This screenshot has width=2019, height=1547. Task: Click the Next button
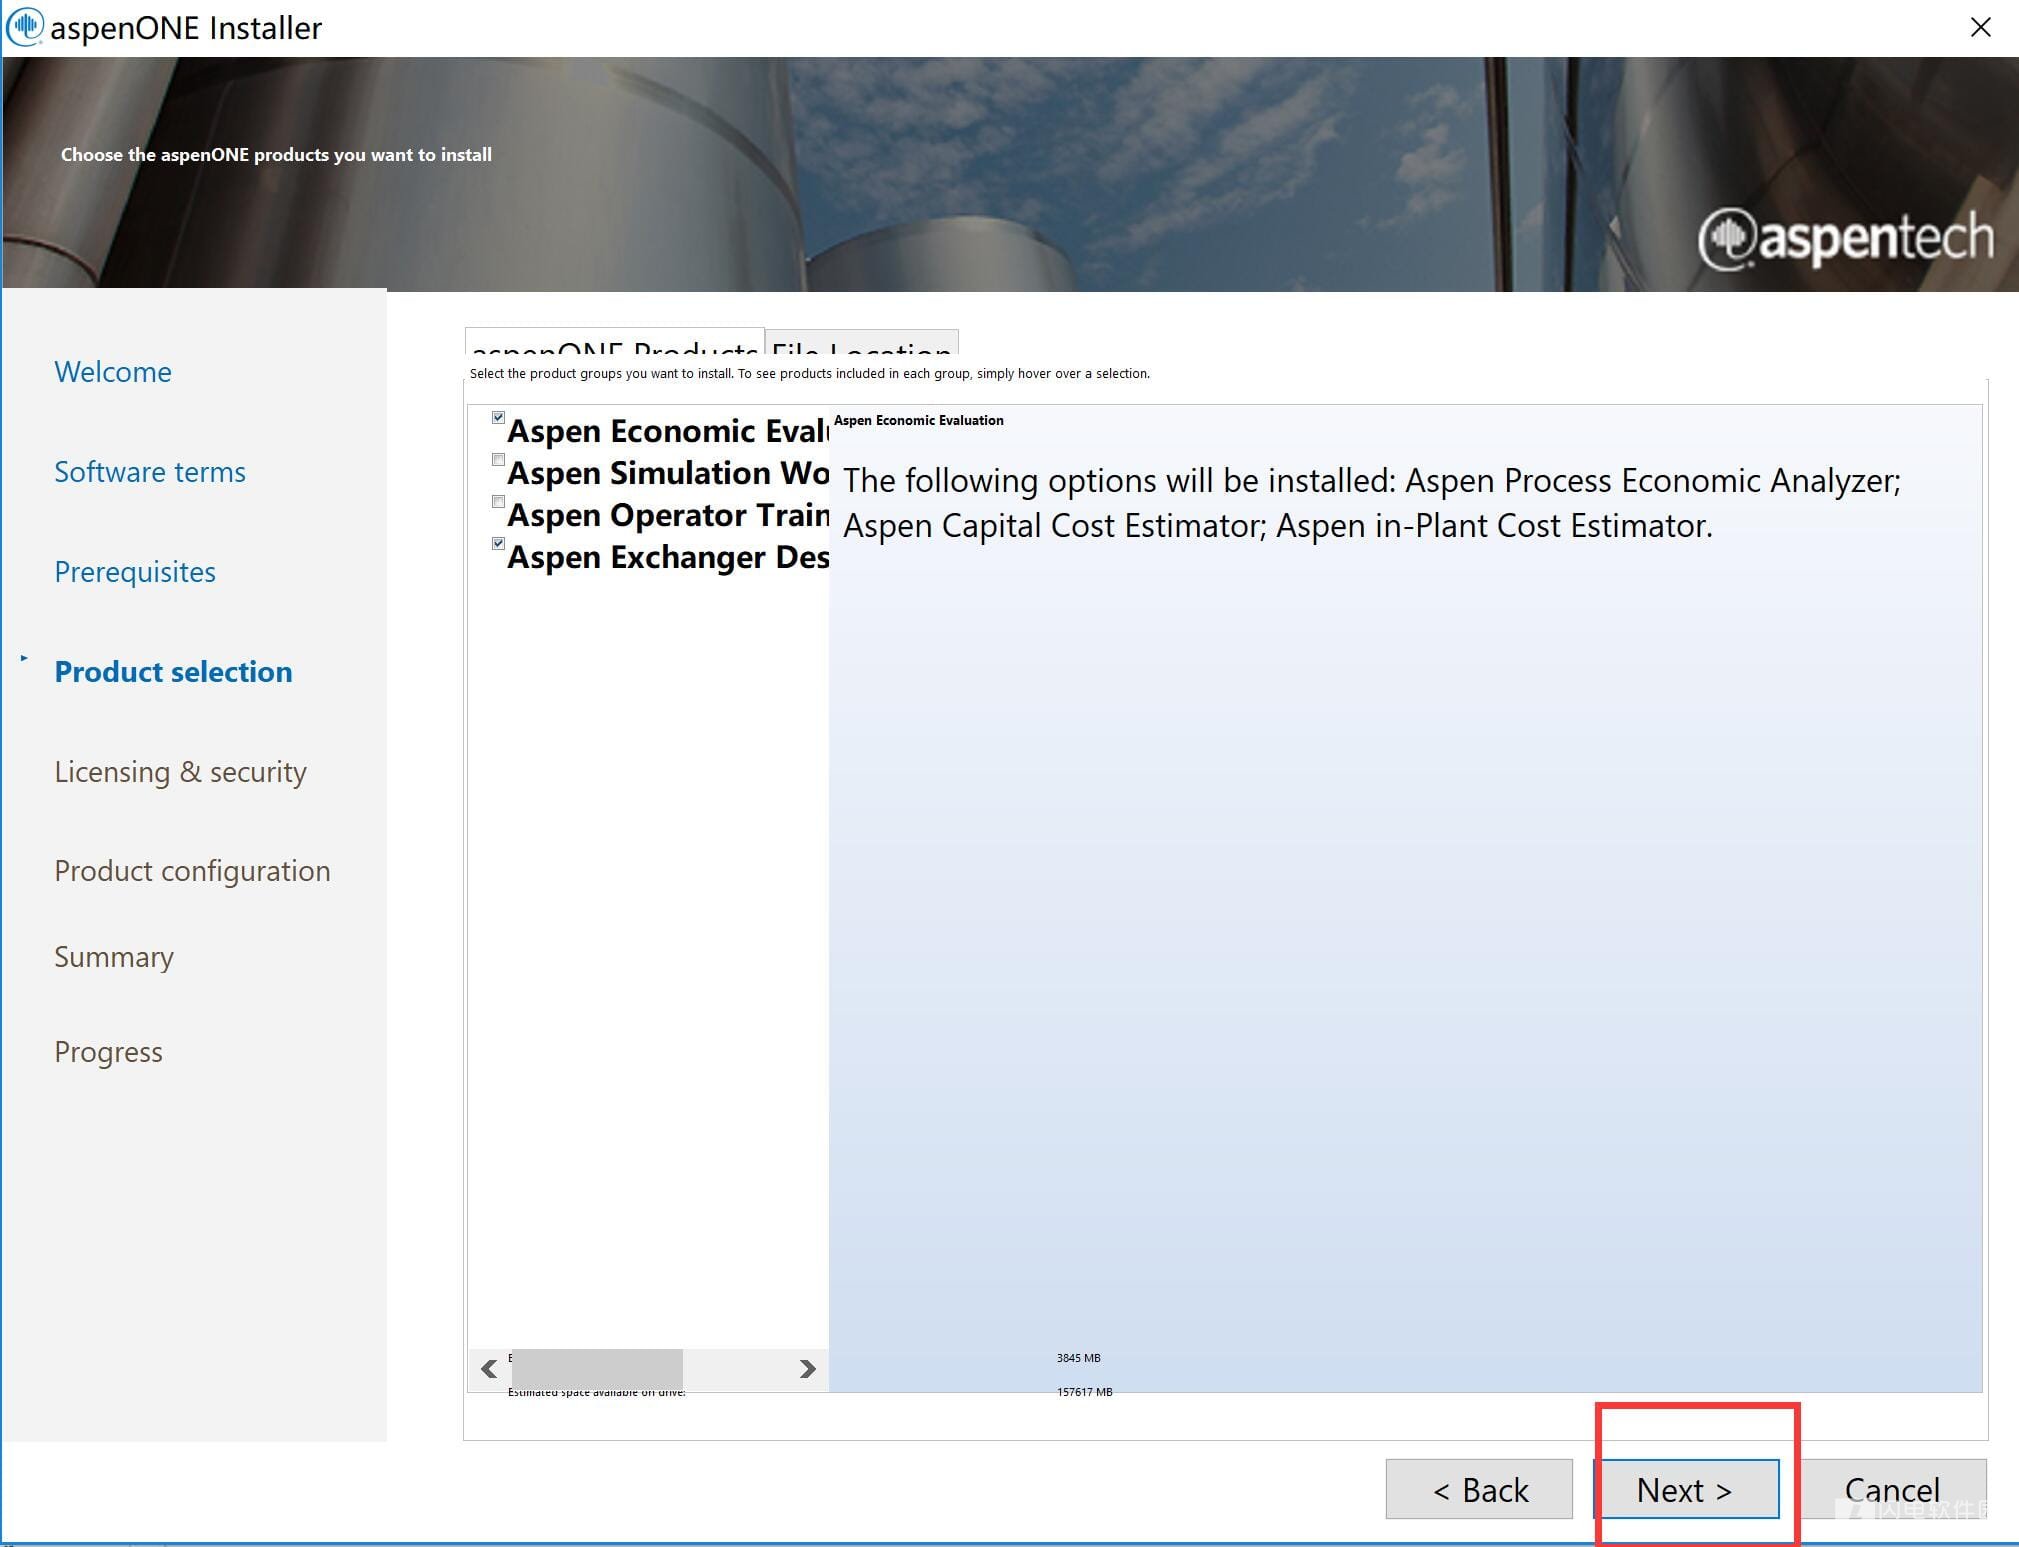(1685, 1489)
